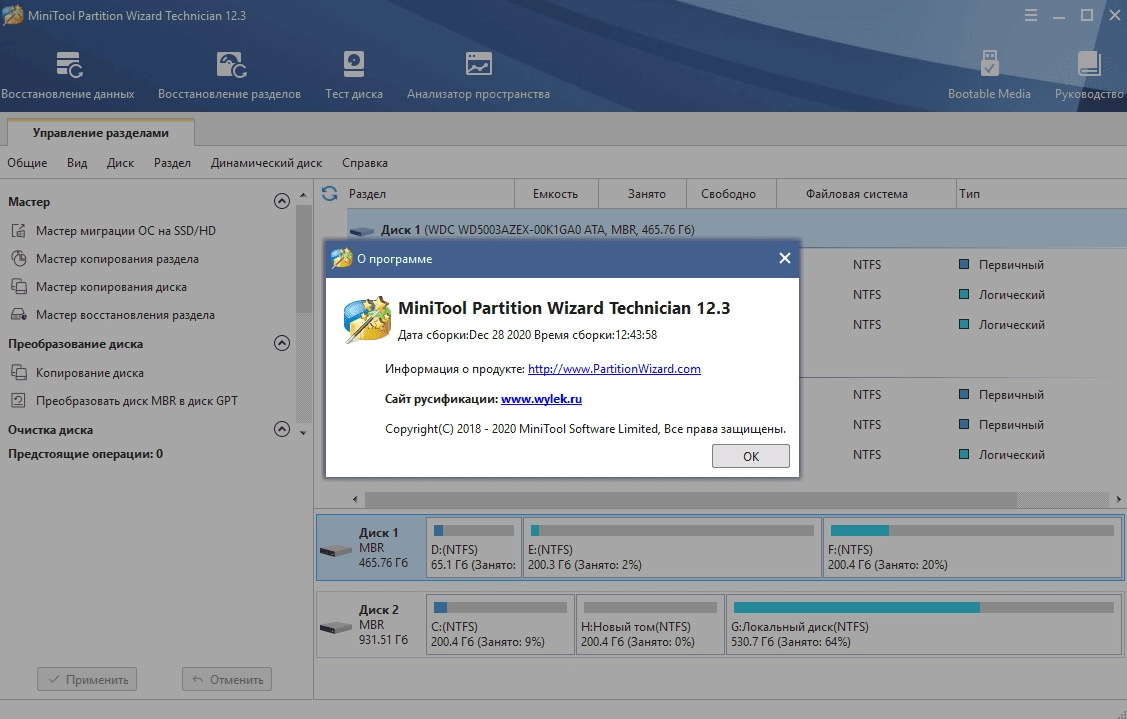1127x719 pixels.
Task: Click the Применить button
Action: pyautogui.click(x=87, y=679)
